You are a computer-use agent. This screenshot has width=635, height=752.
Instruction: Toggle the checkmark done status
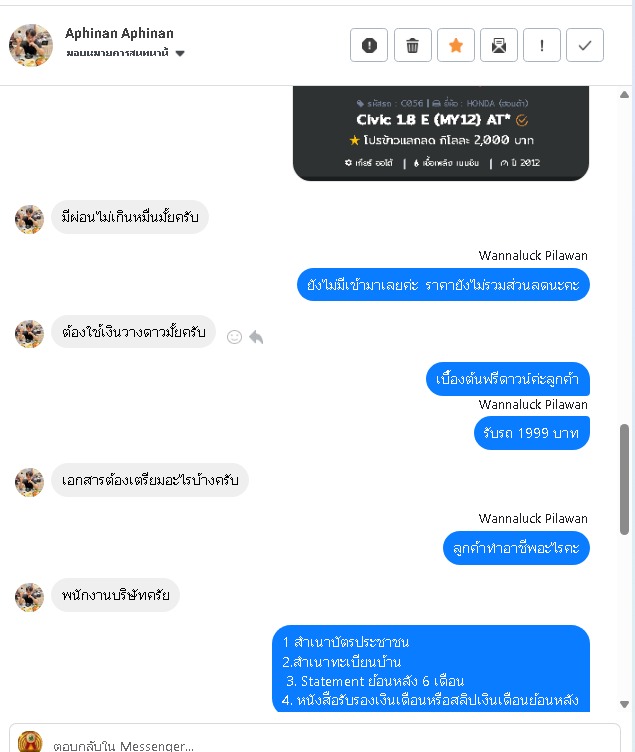pyautogui.click(x=585, y=46)
